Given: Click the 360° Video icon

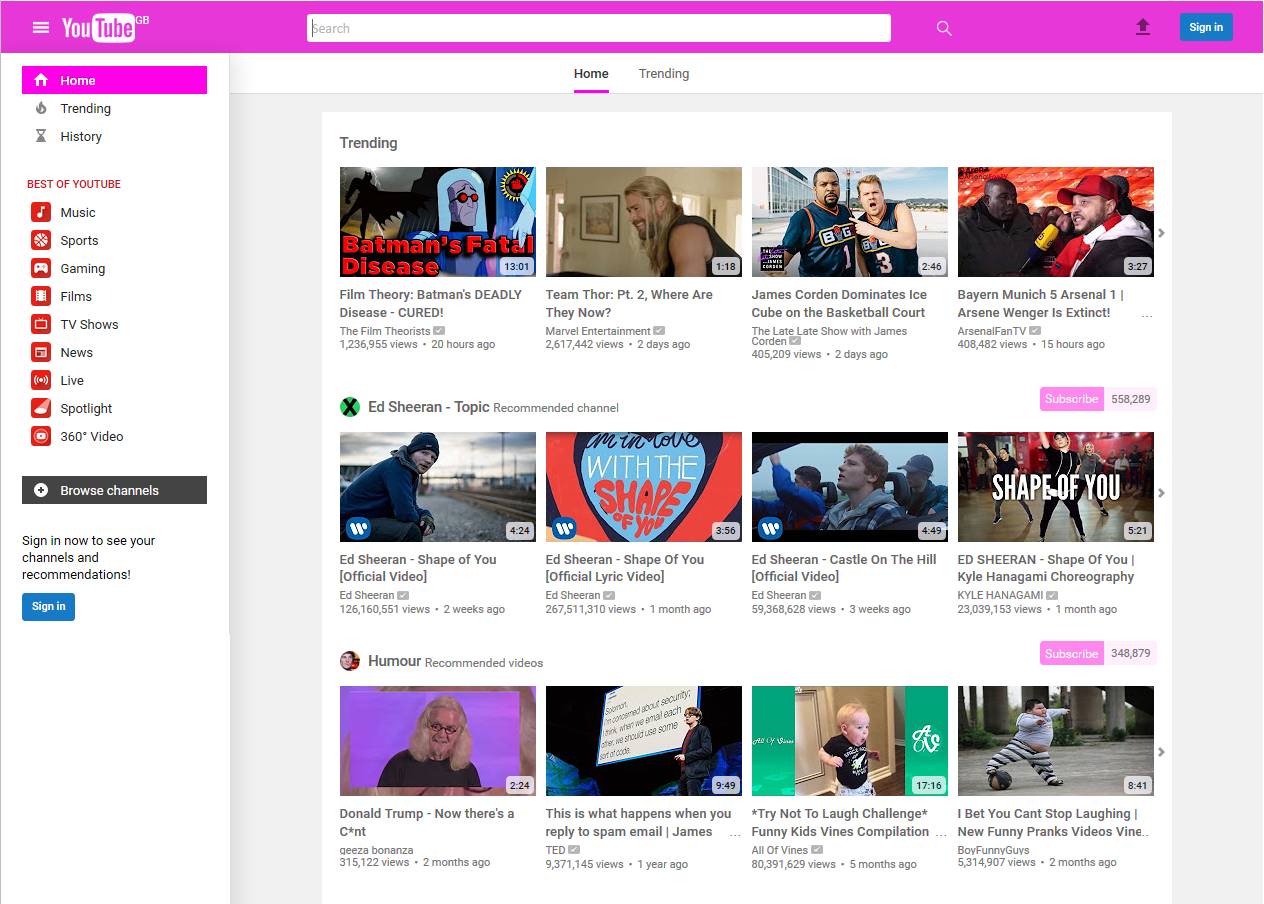Looking at the screenshot, I should click(x=41, y=436).
